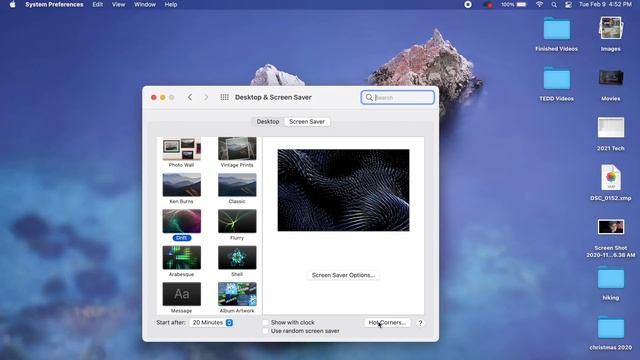The height and width of the screenshot is (360, 640).
Task: Switch to the Desktop tab
Action: tap(268, 122)
